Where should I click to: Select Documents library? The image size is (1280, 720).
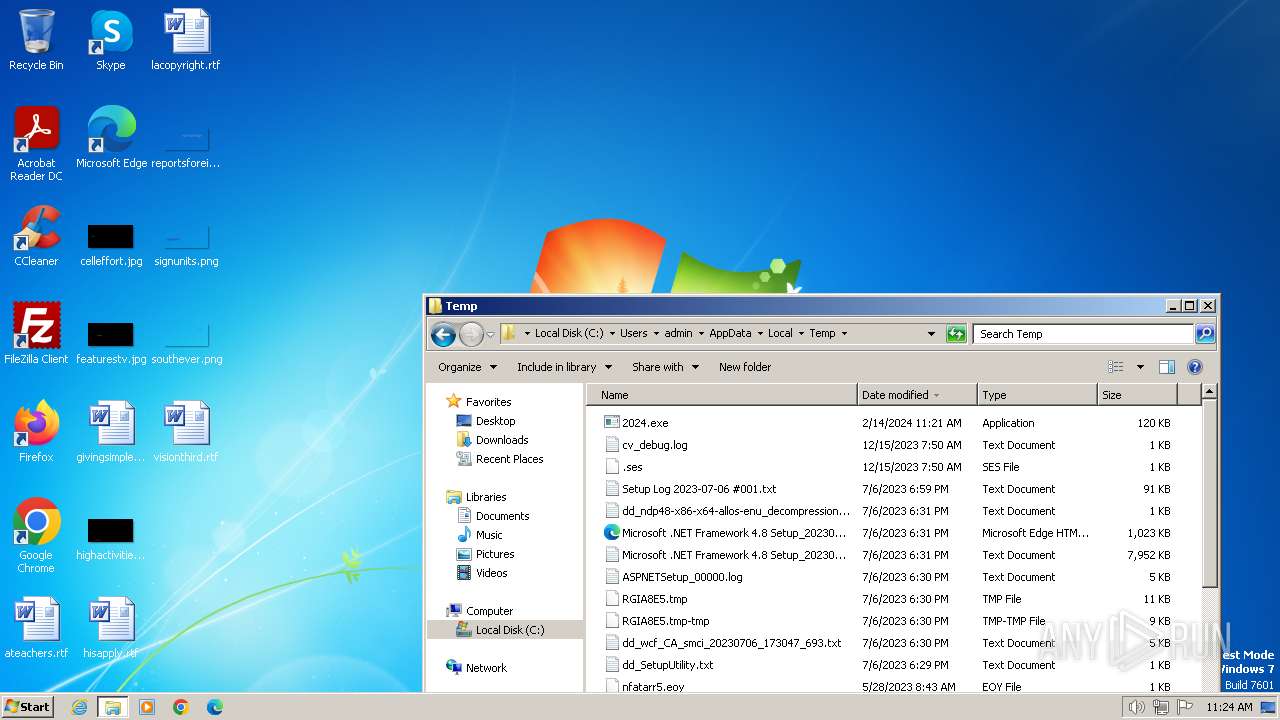(502, 516)
